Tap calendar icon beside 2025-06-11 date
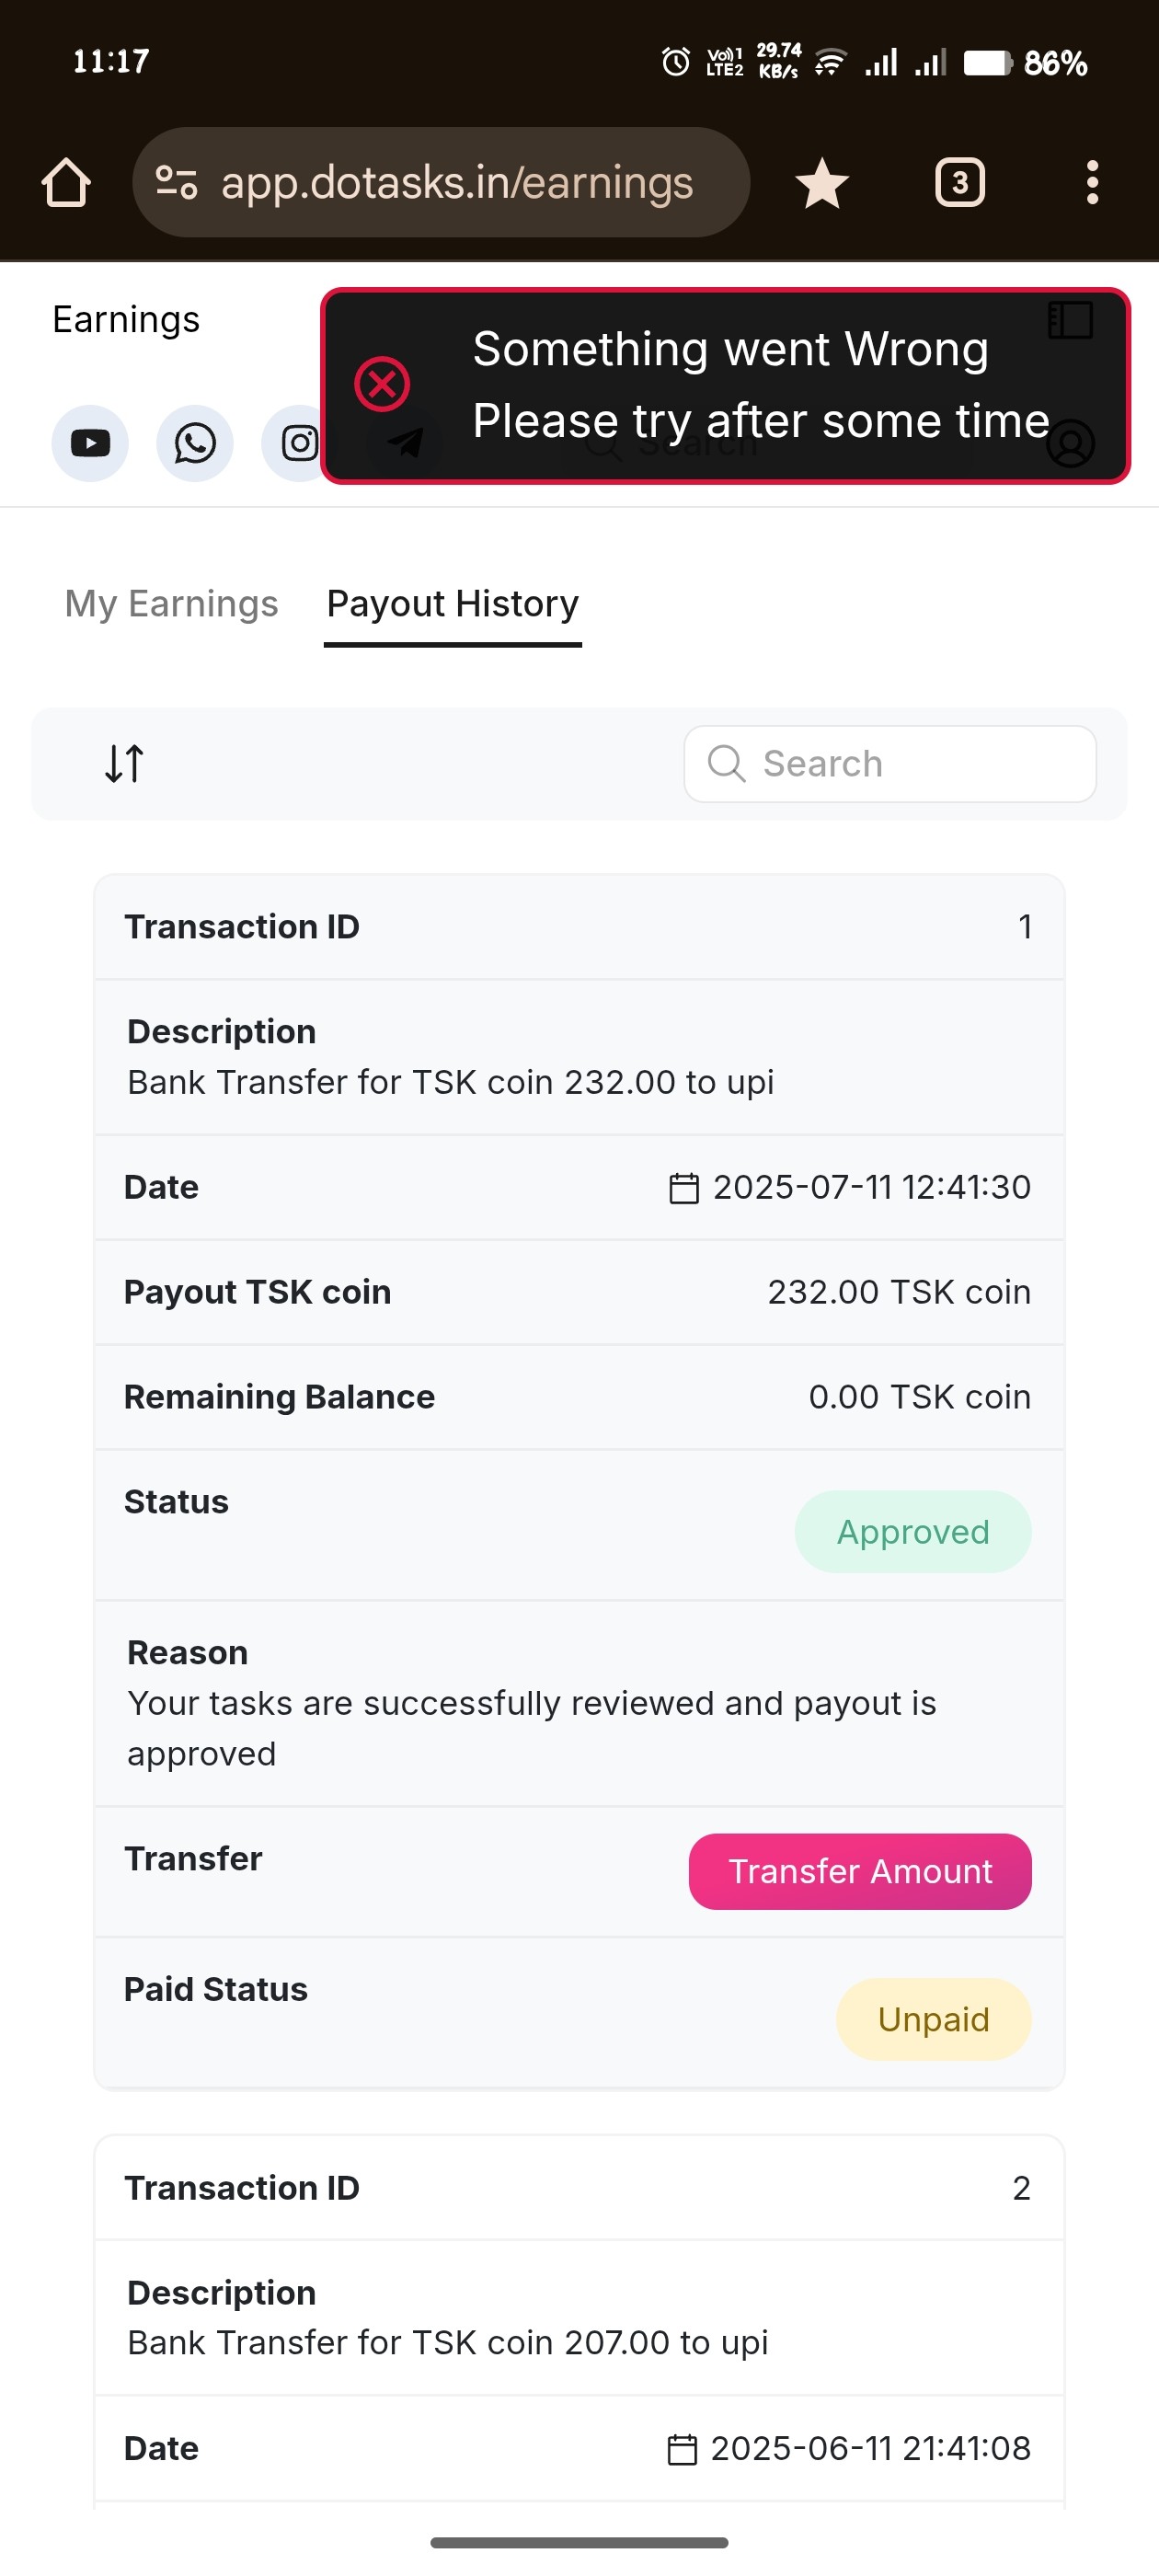 point(682,2449)
